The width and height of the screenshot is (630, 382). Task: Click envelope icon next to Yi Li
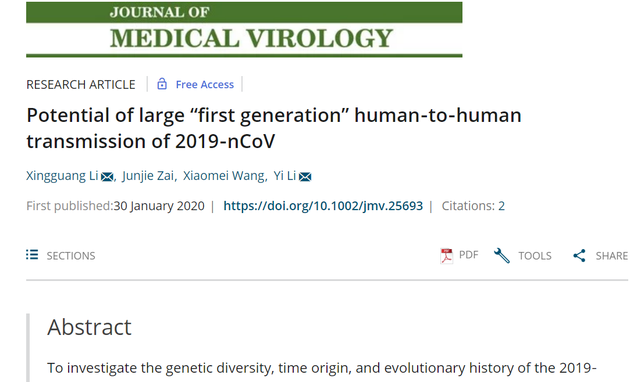(305, 177)
